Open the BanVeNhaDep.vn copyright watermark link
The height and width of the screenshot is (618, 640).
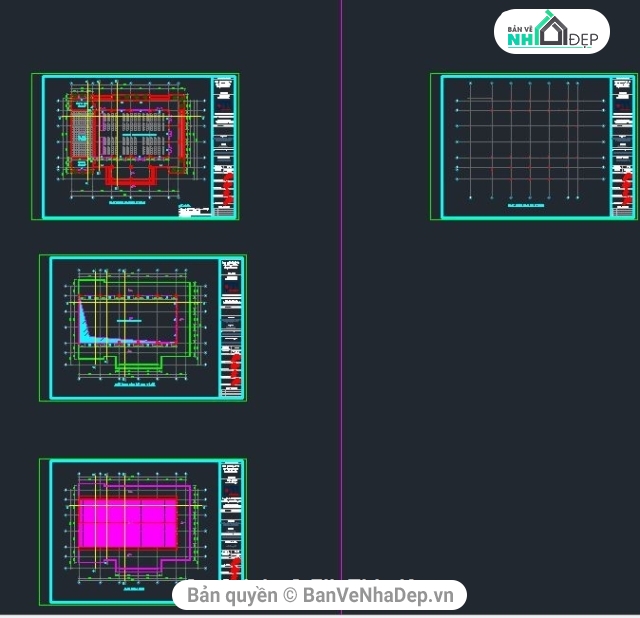[x=320, y=595]
